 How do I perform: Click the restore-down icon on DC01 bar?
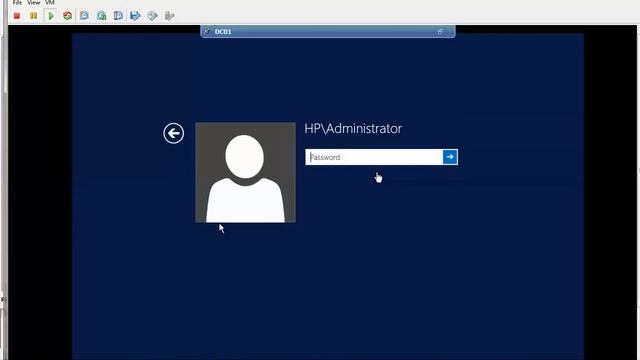tap(440, 31)
